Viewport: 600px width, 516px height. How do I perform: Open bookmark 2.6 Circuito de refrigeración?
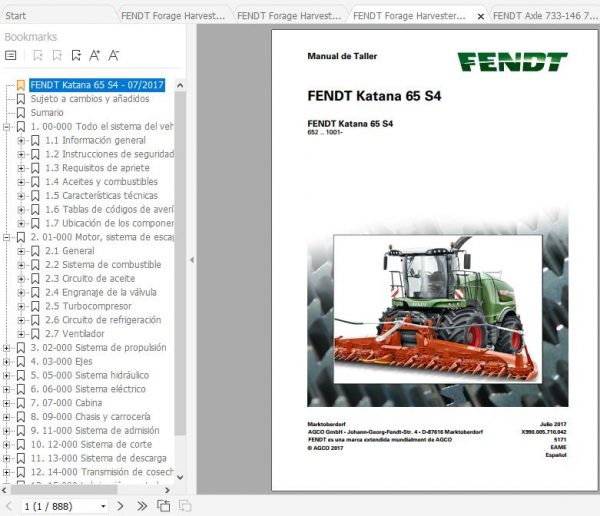pos(103,320)
